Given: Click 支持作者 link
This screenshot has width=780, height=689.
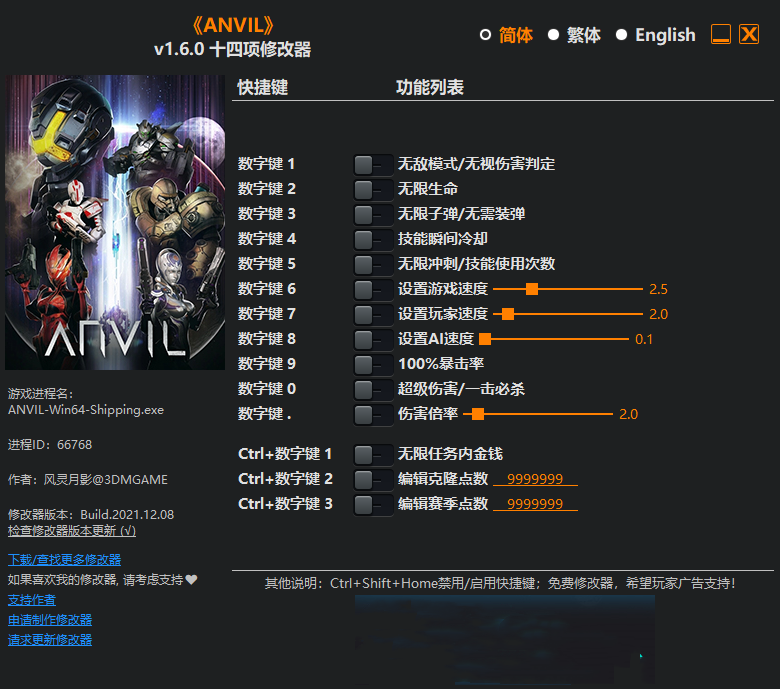Looking at the screenshot, I should [32, 600].
